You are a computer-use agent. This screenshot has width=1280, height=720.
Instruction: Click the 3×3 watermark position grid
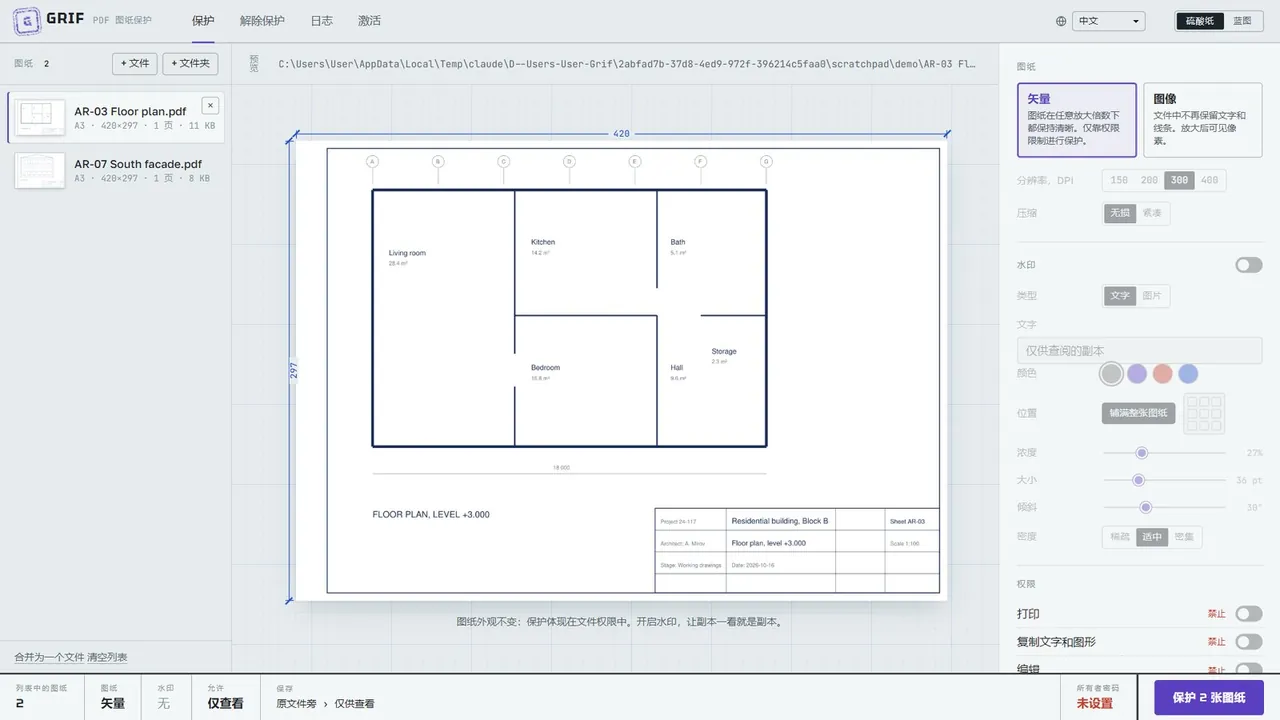coord(1204,413)
